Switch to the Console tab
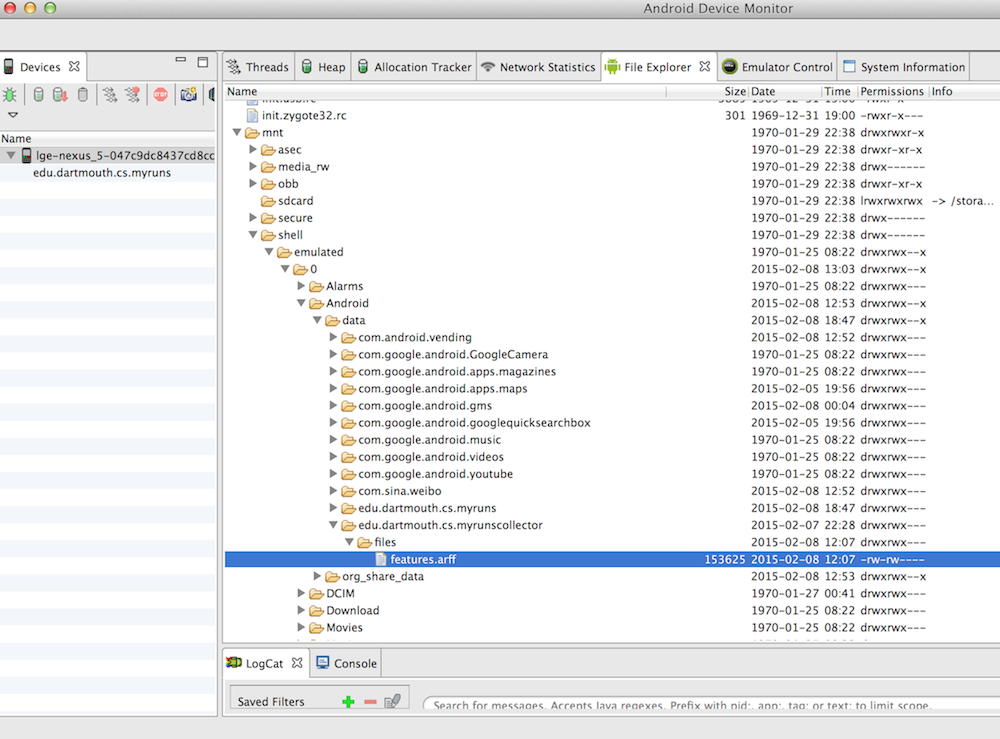Image resolution: width=1000 pixels, height=739 pixels. [346, 663]
